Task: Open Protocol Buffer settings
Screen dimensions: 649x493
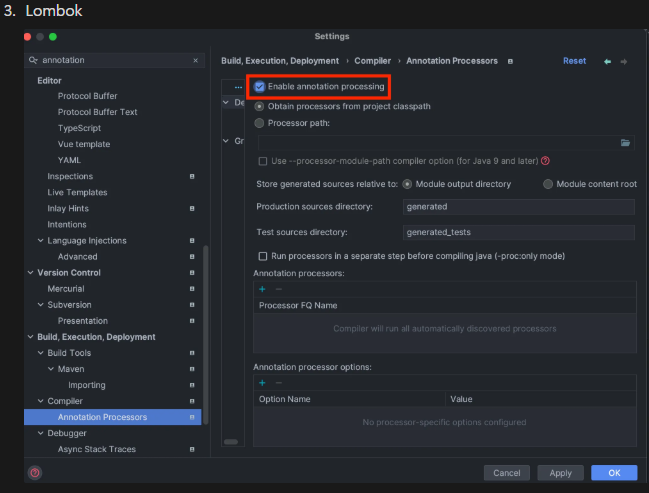Action: [x=87, y=96]
